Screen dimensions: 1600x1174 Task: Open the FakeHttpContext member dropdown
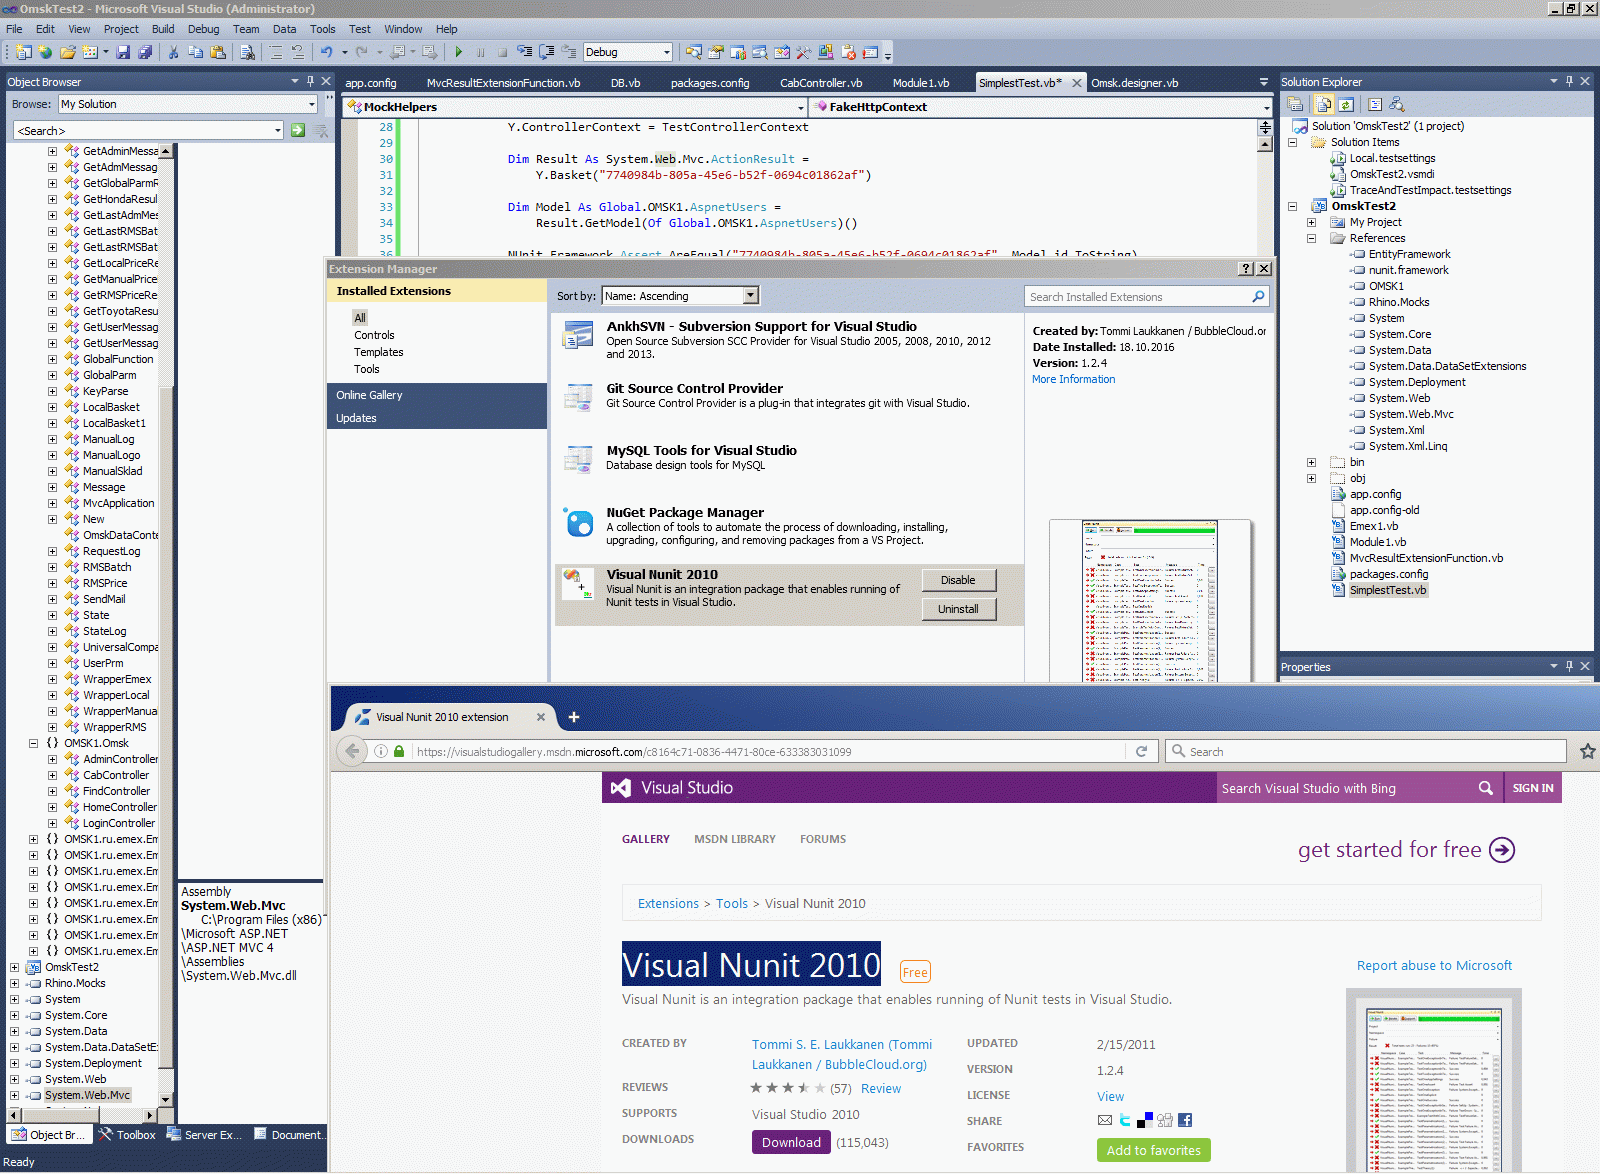click(x=1266, y=107)
